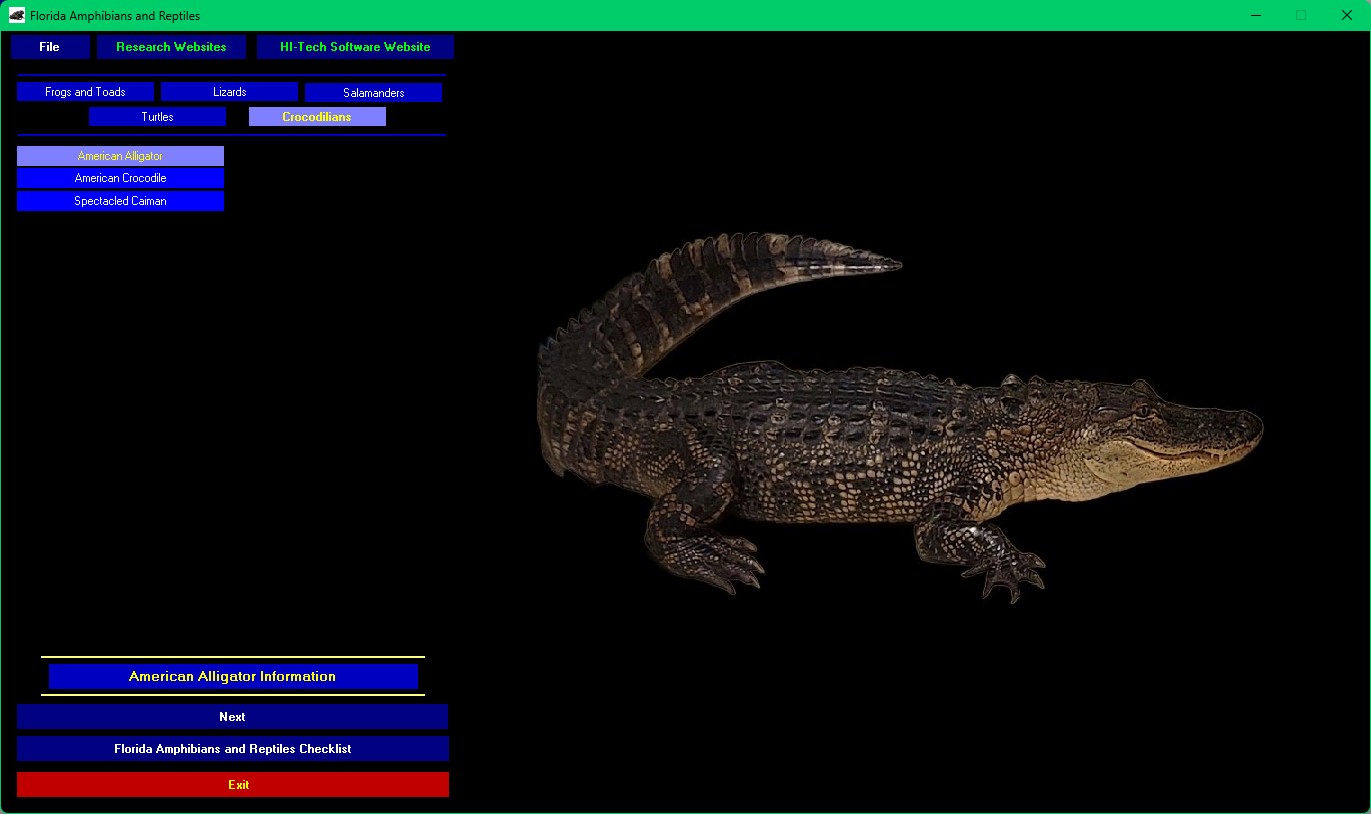Viewport: 1371px width, 814px height.
Task: Select the Frogs and Toads category
Action: point(85,92)
